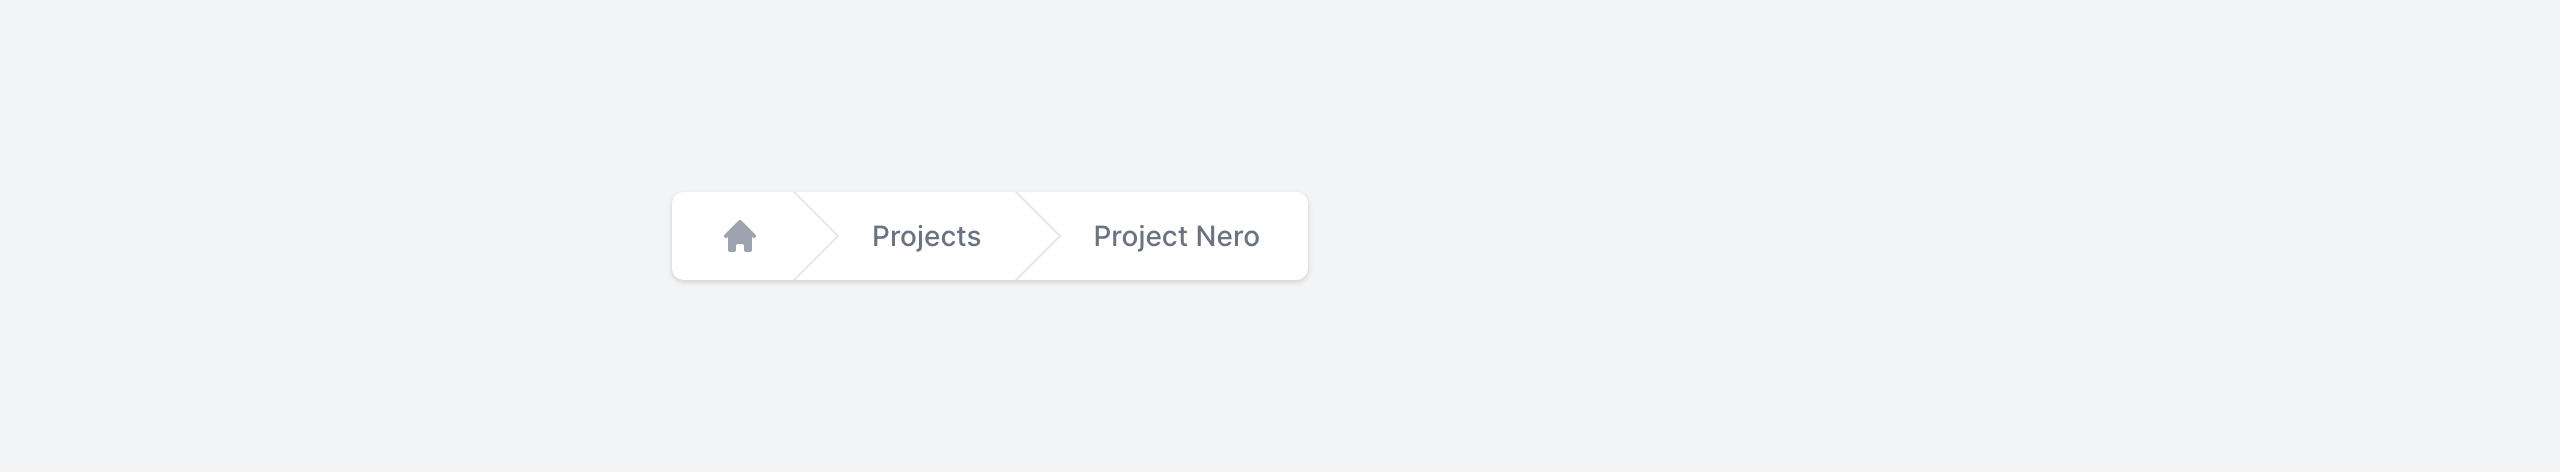Viewport: 2560px width, 472px height.
Task: Hit the house-shaped Home button
Action: 740,236
